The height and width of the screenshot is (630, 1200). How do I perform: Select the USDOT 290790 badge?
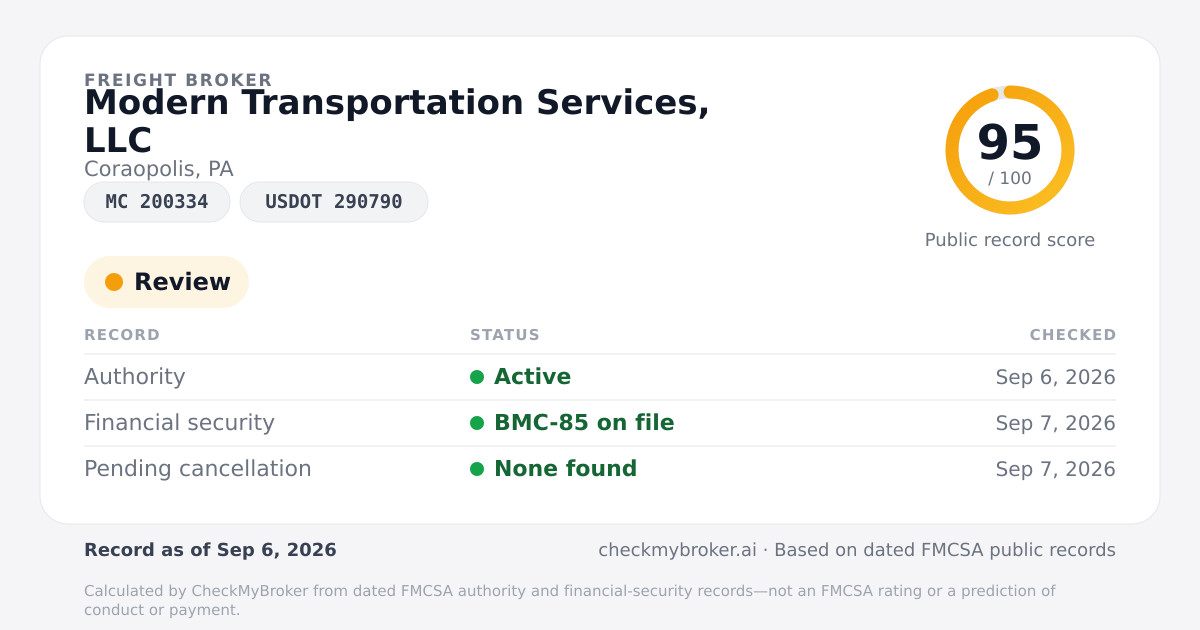[x=334, y=202]
